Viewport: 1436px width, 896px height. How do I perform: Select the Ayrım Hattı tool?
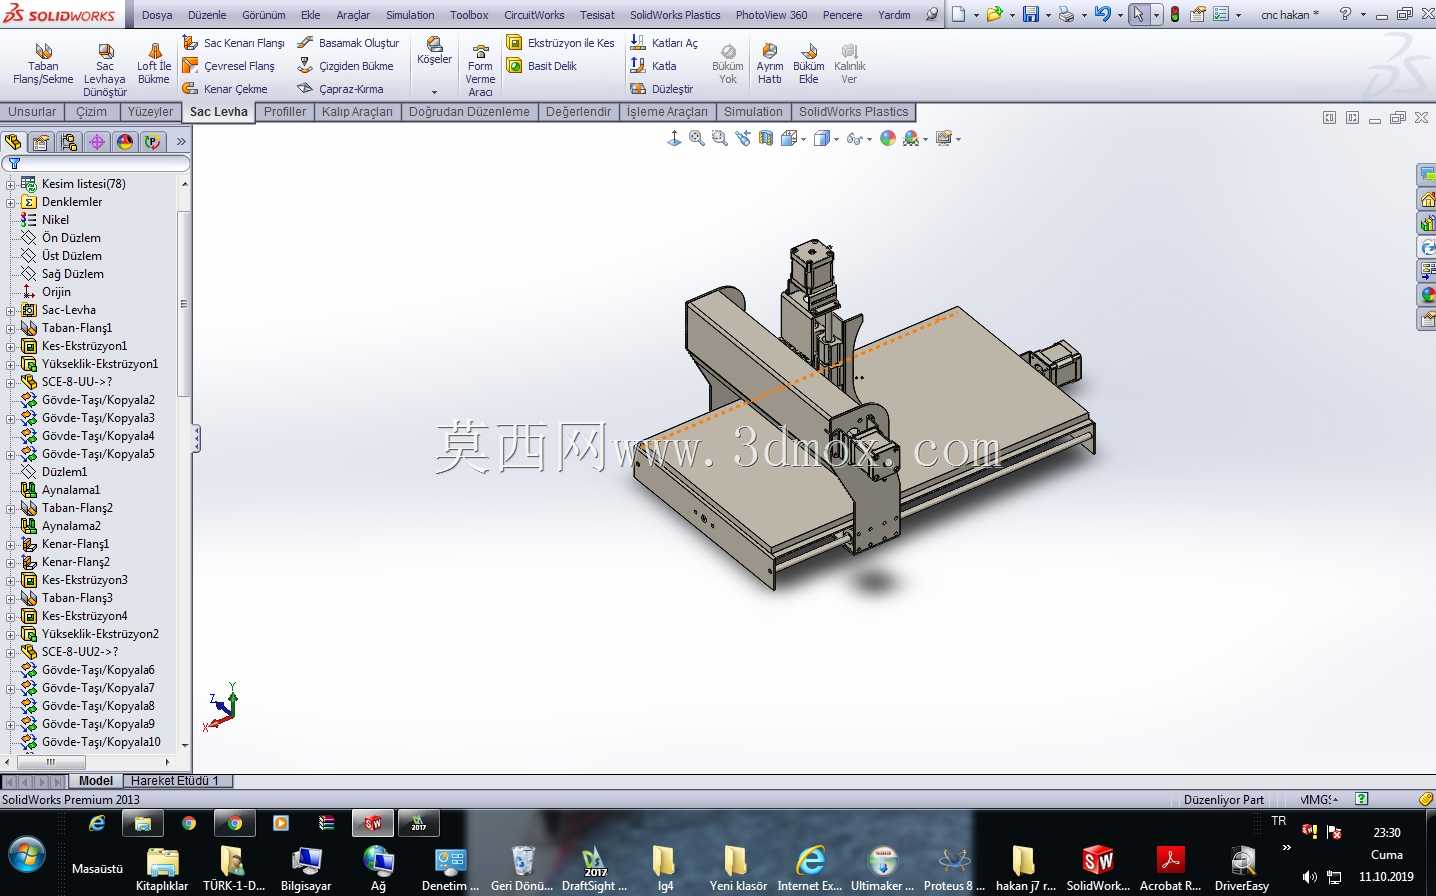(770, 64)
